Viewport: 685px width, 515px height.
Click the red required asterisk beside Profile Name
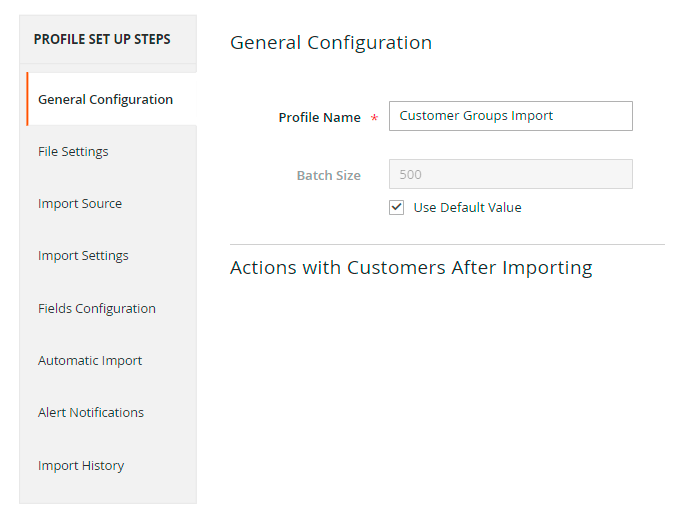[374, 118]
